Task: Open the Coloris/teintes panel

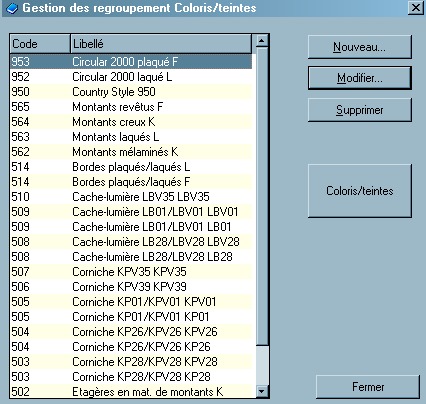Action: (x=360, y=191)
